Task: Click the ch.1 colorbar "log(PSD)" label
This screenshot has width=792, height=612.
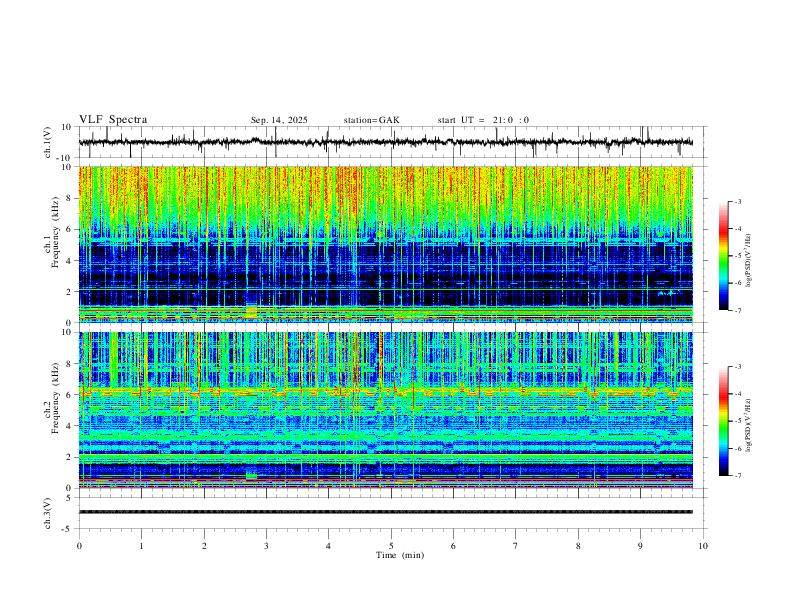Action: tap(749, 261)
